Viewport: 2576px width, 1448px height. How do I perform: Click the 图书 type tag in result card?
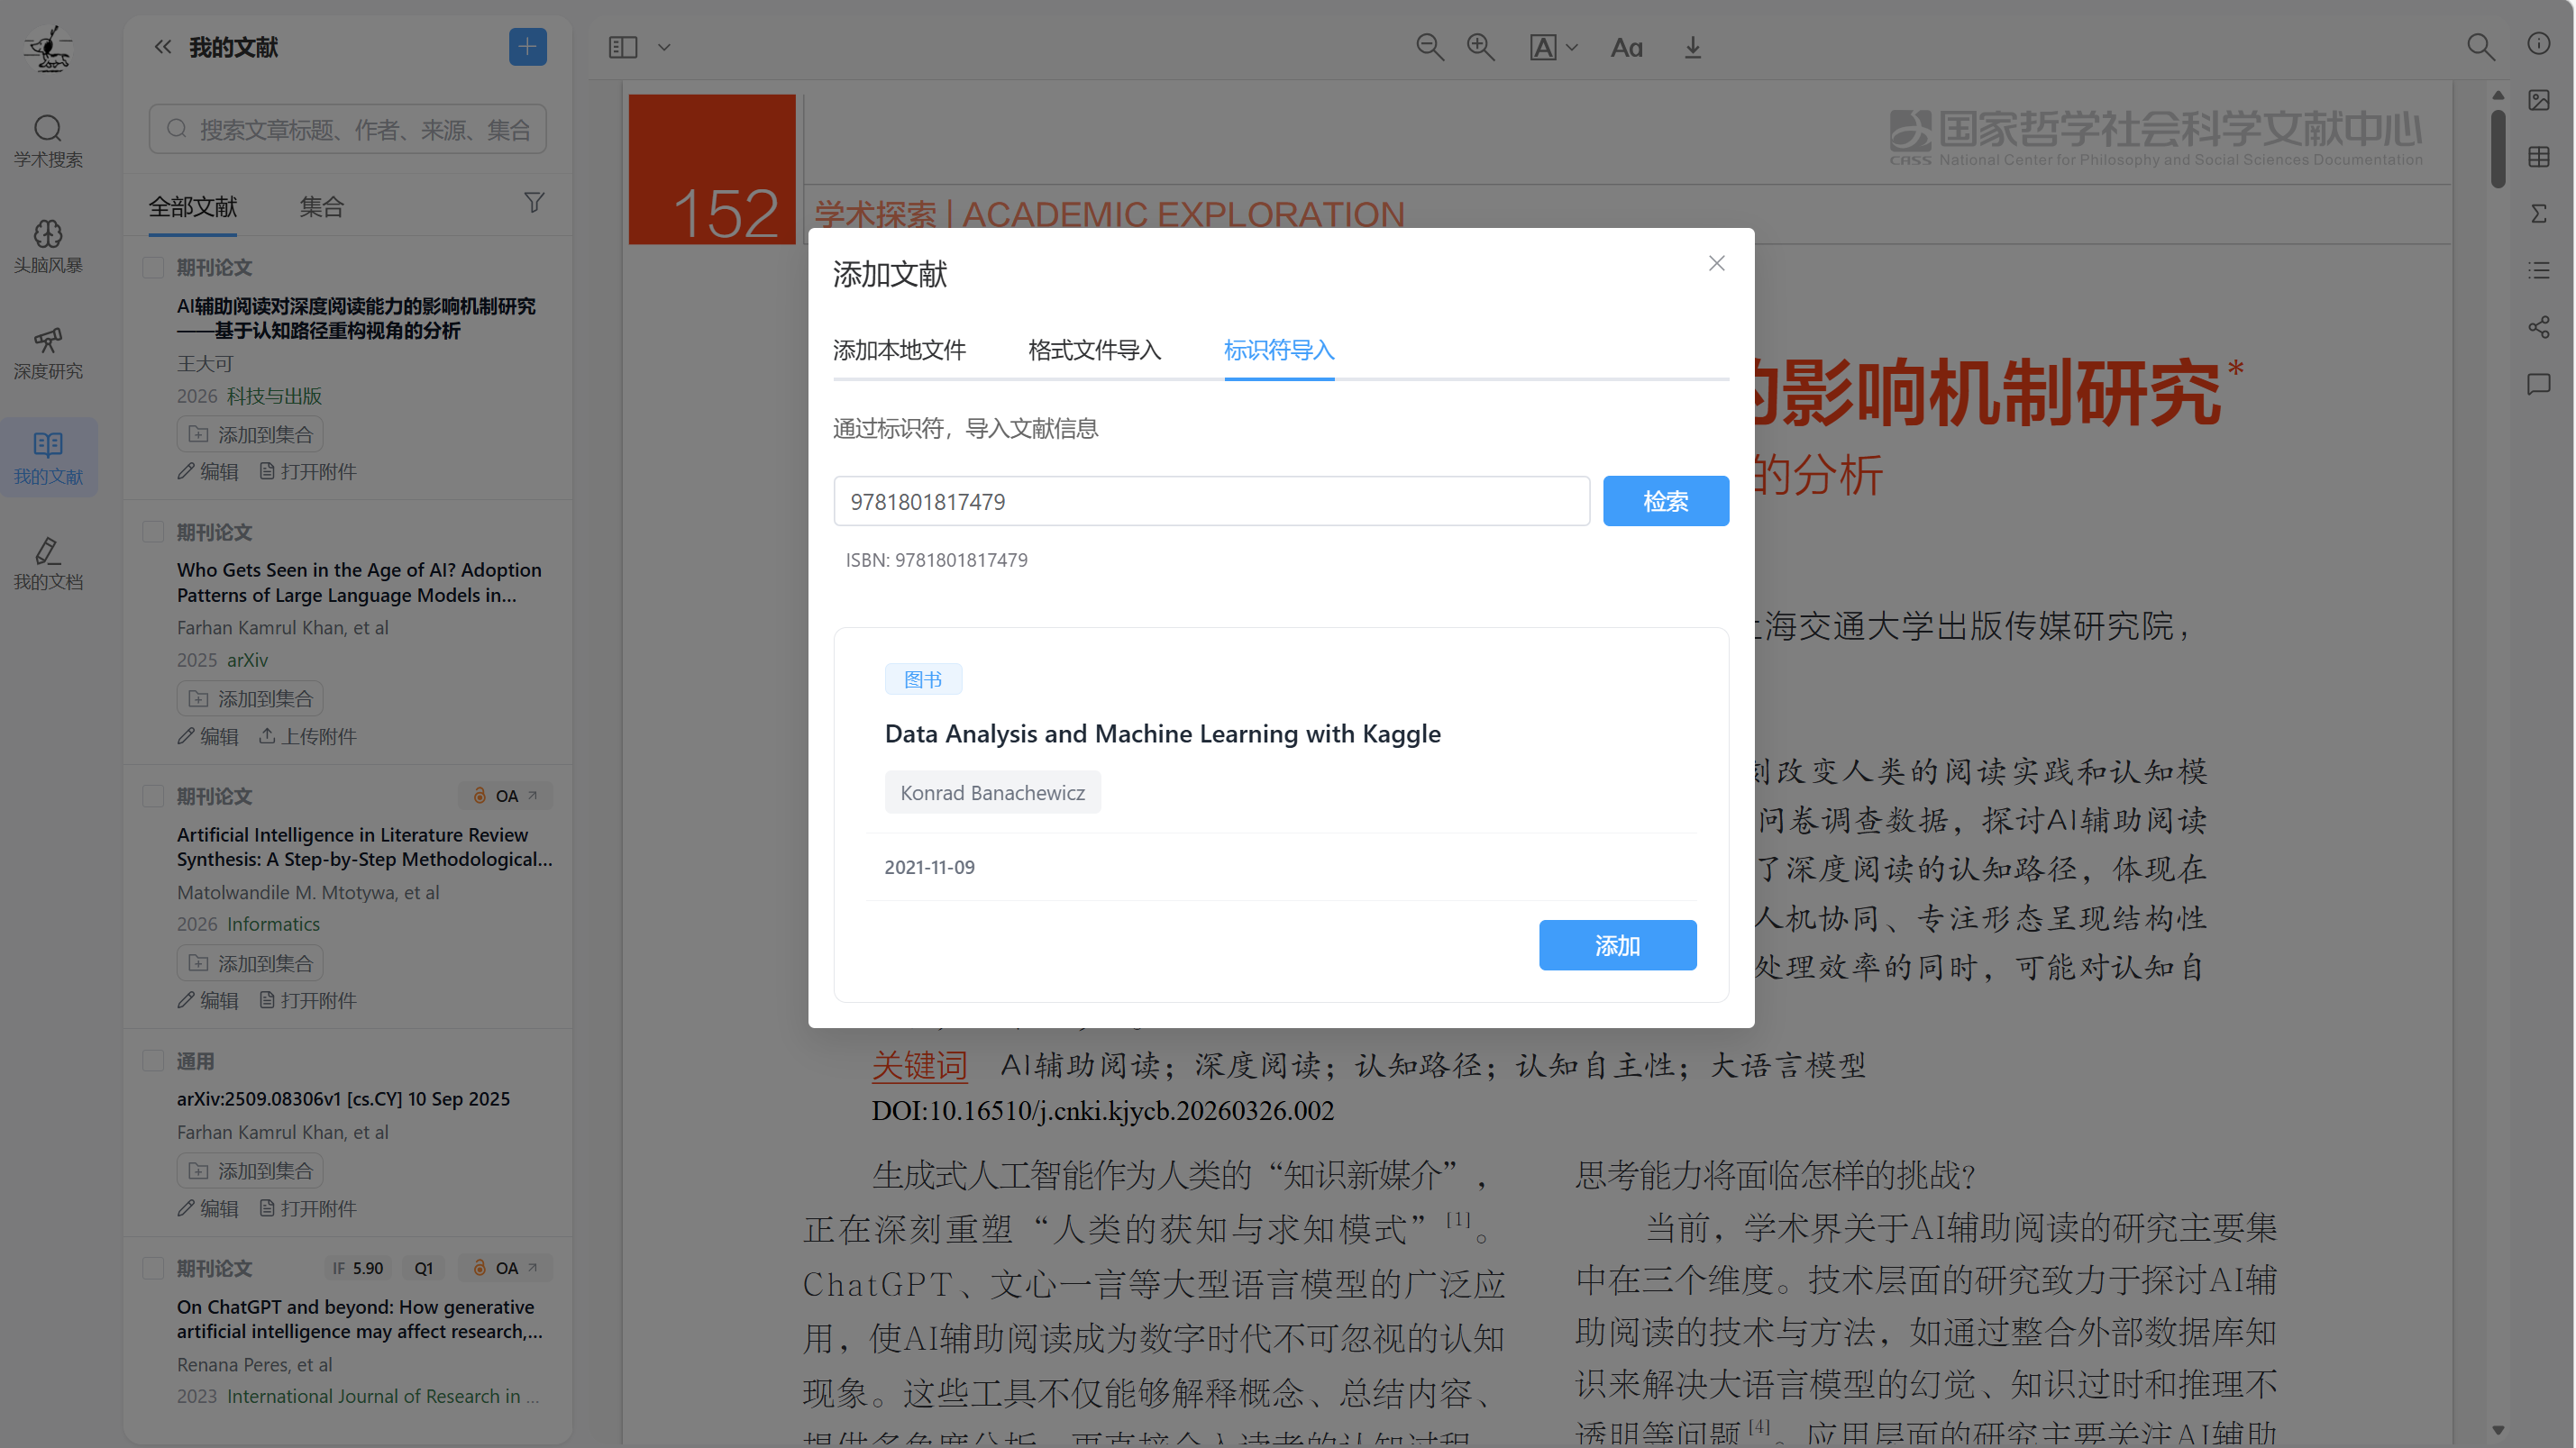tap(923, 679)
